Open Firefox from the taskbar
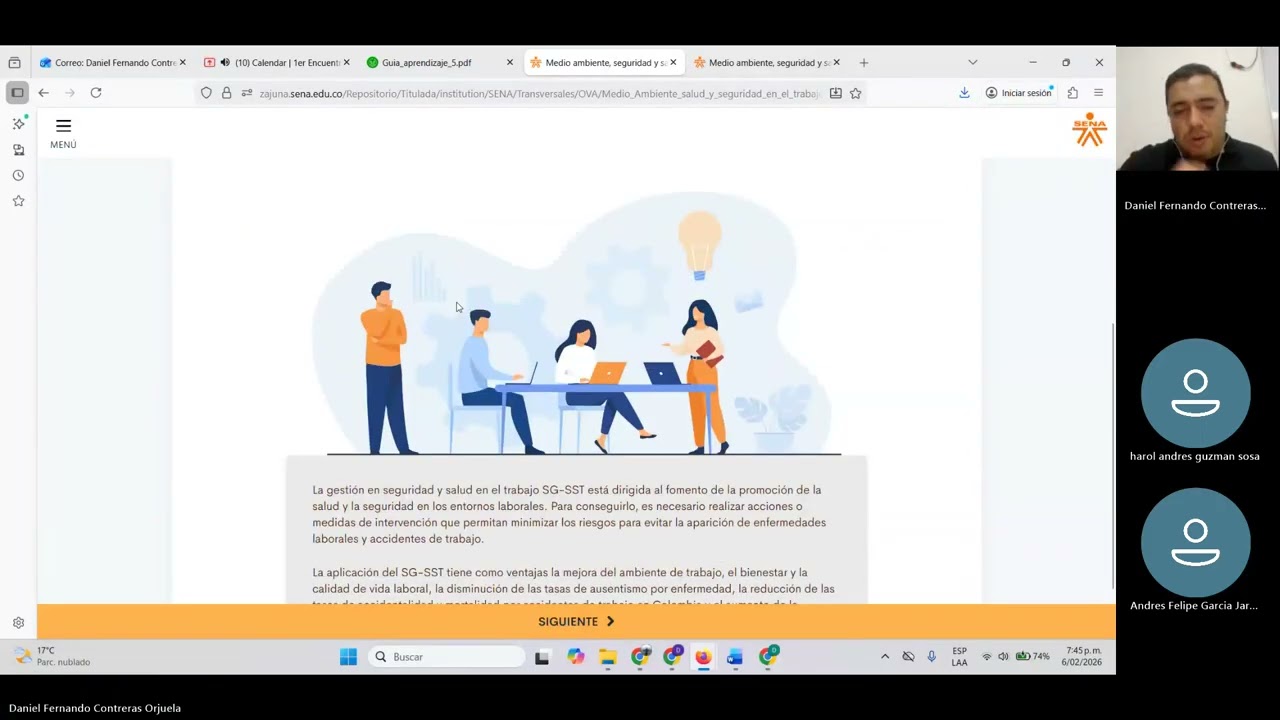The height and width of the screenshot is (720, 1280). click(x=703, y=657)
